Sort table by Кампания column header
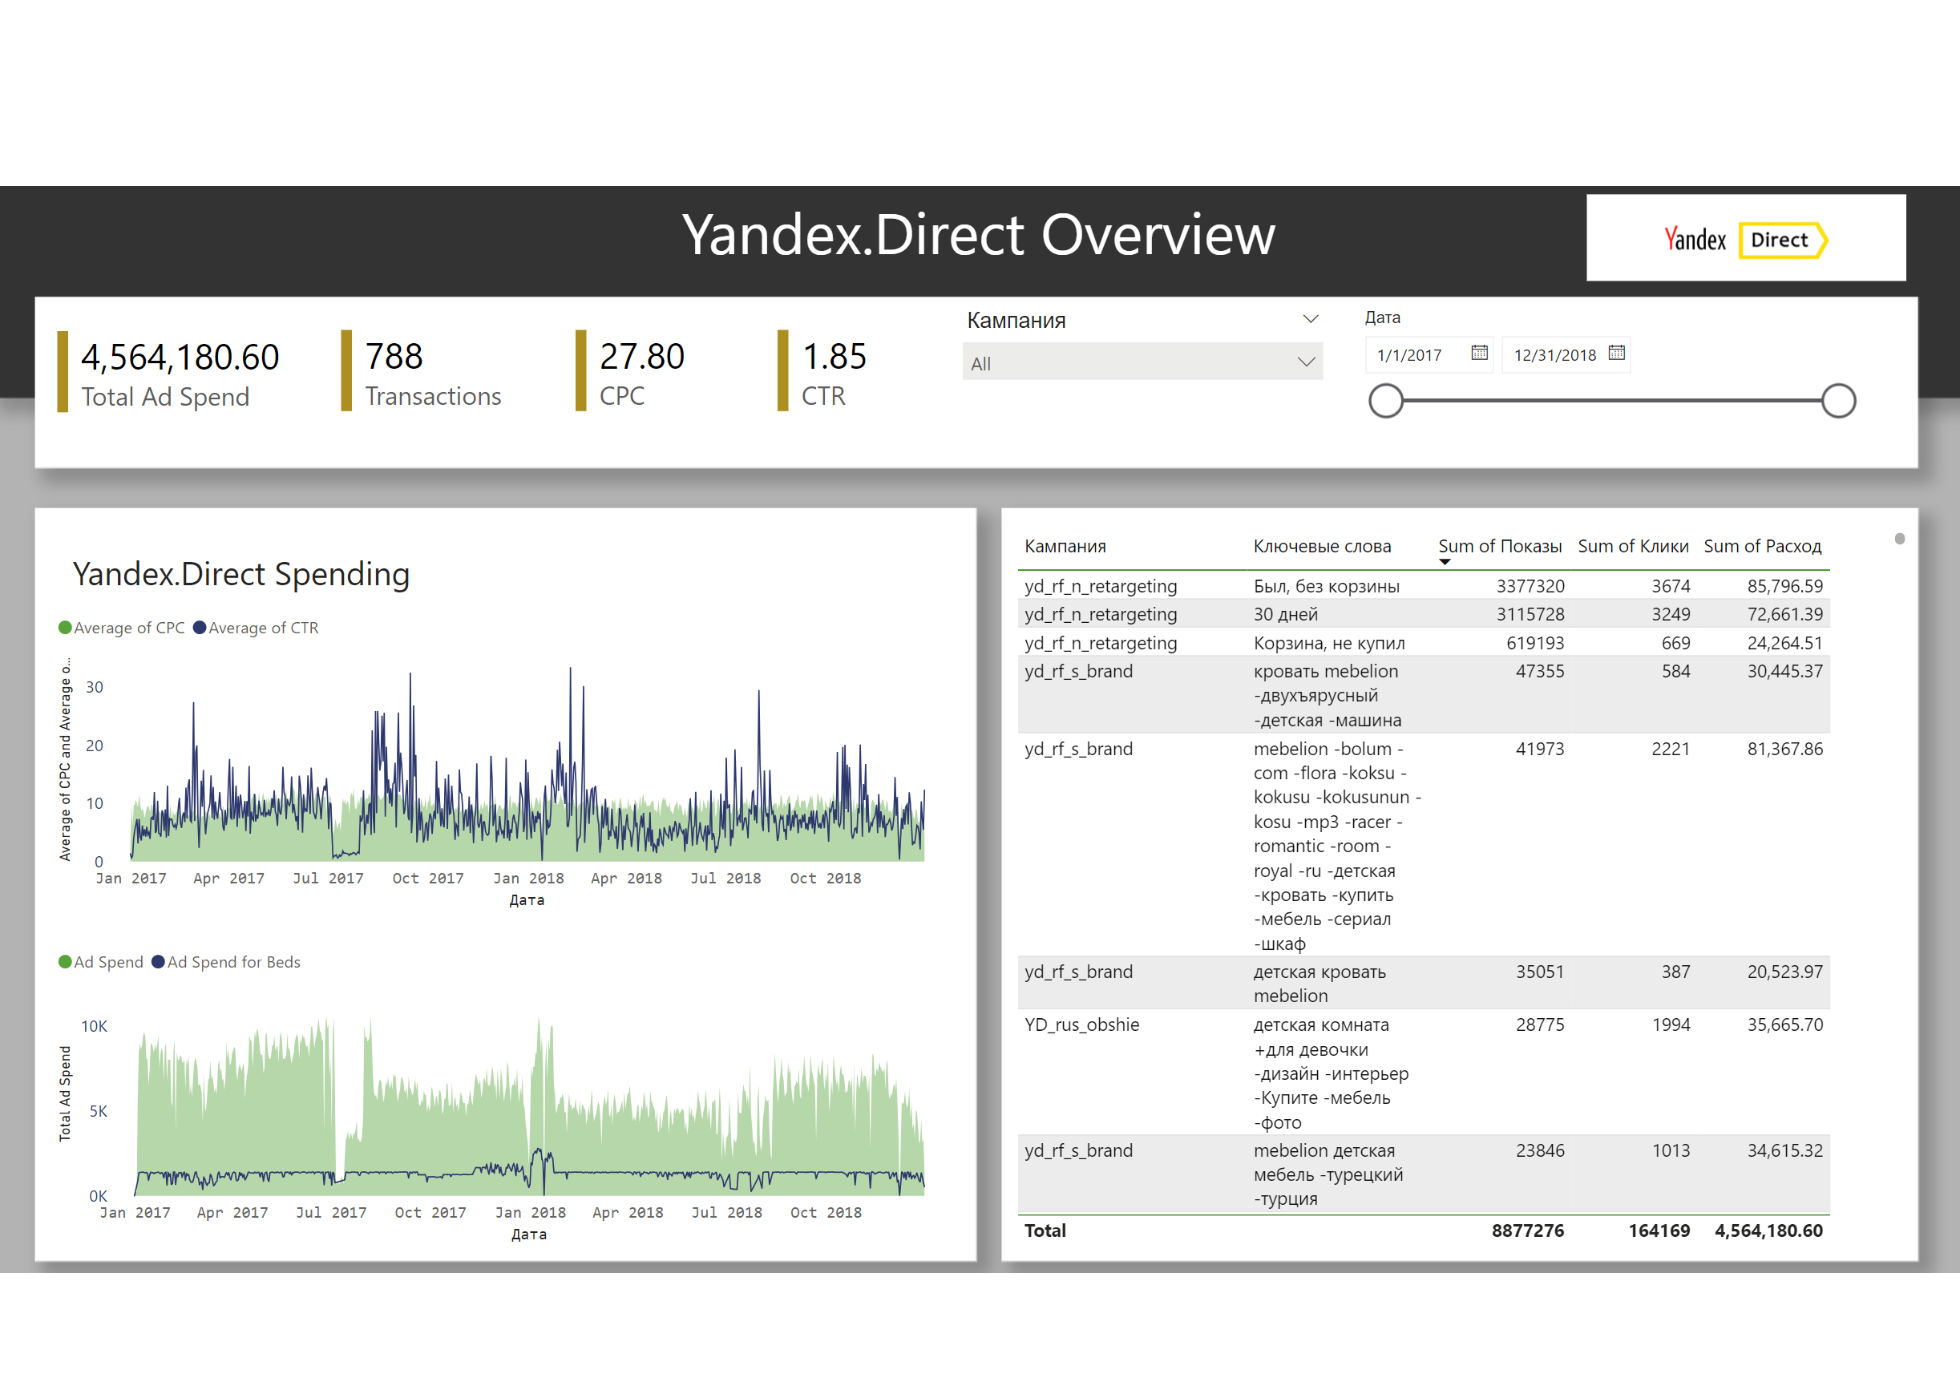This screenshot has height=1383, width=1960. 1065,546
